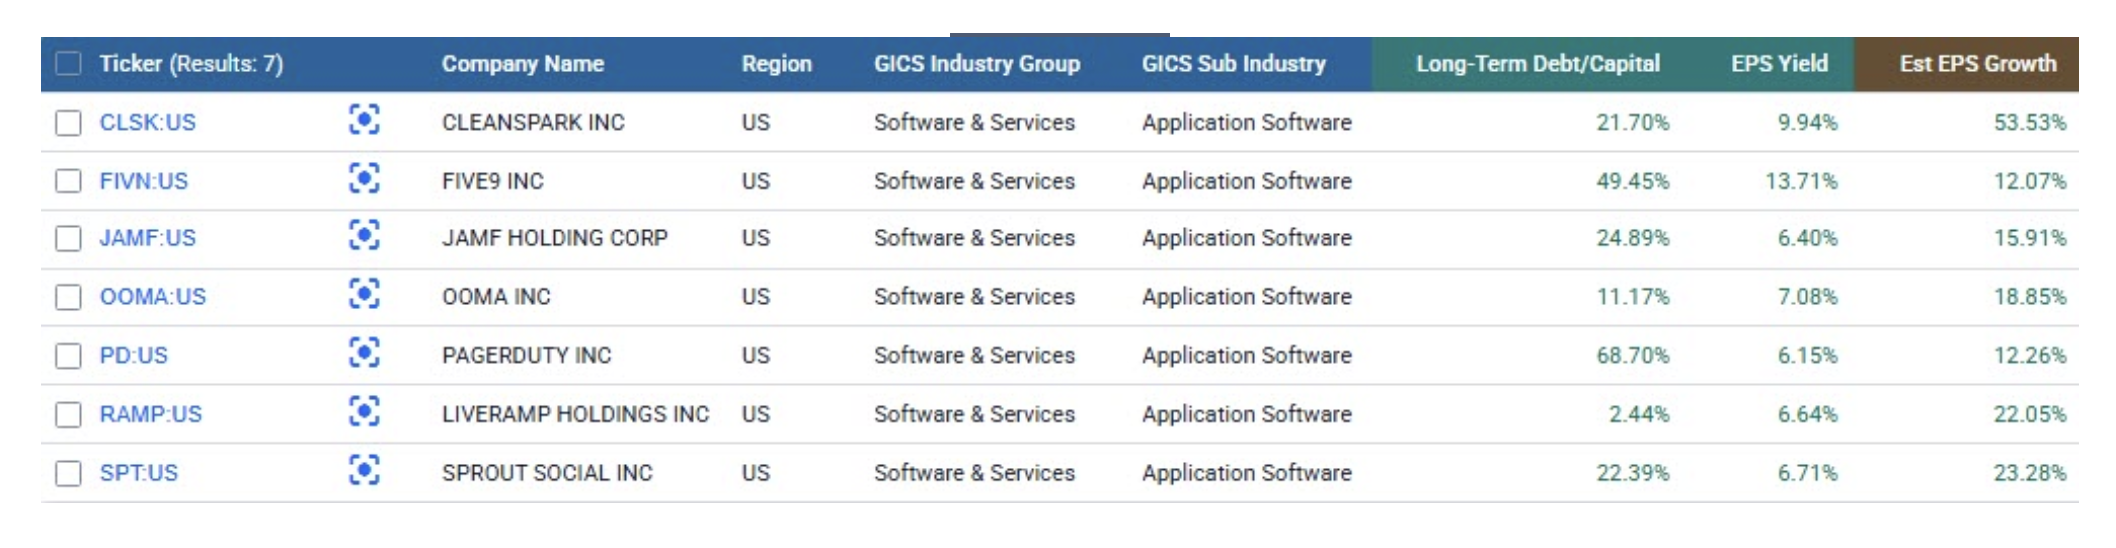Open the SPT:US ticker link
The image size is (2116, 548).
coord(139,473)
